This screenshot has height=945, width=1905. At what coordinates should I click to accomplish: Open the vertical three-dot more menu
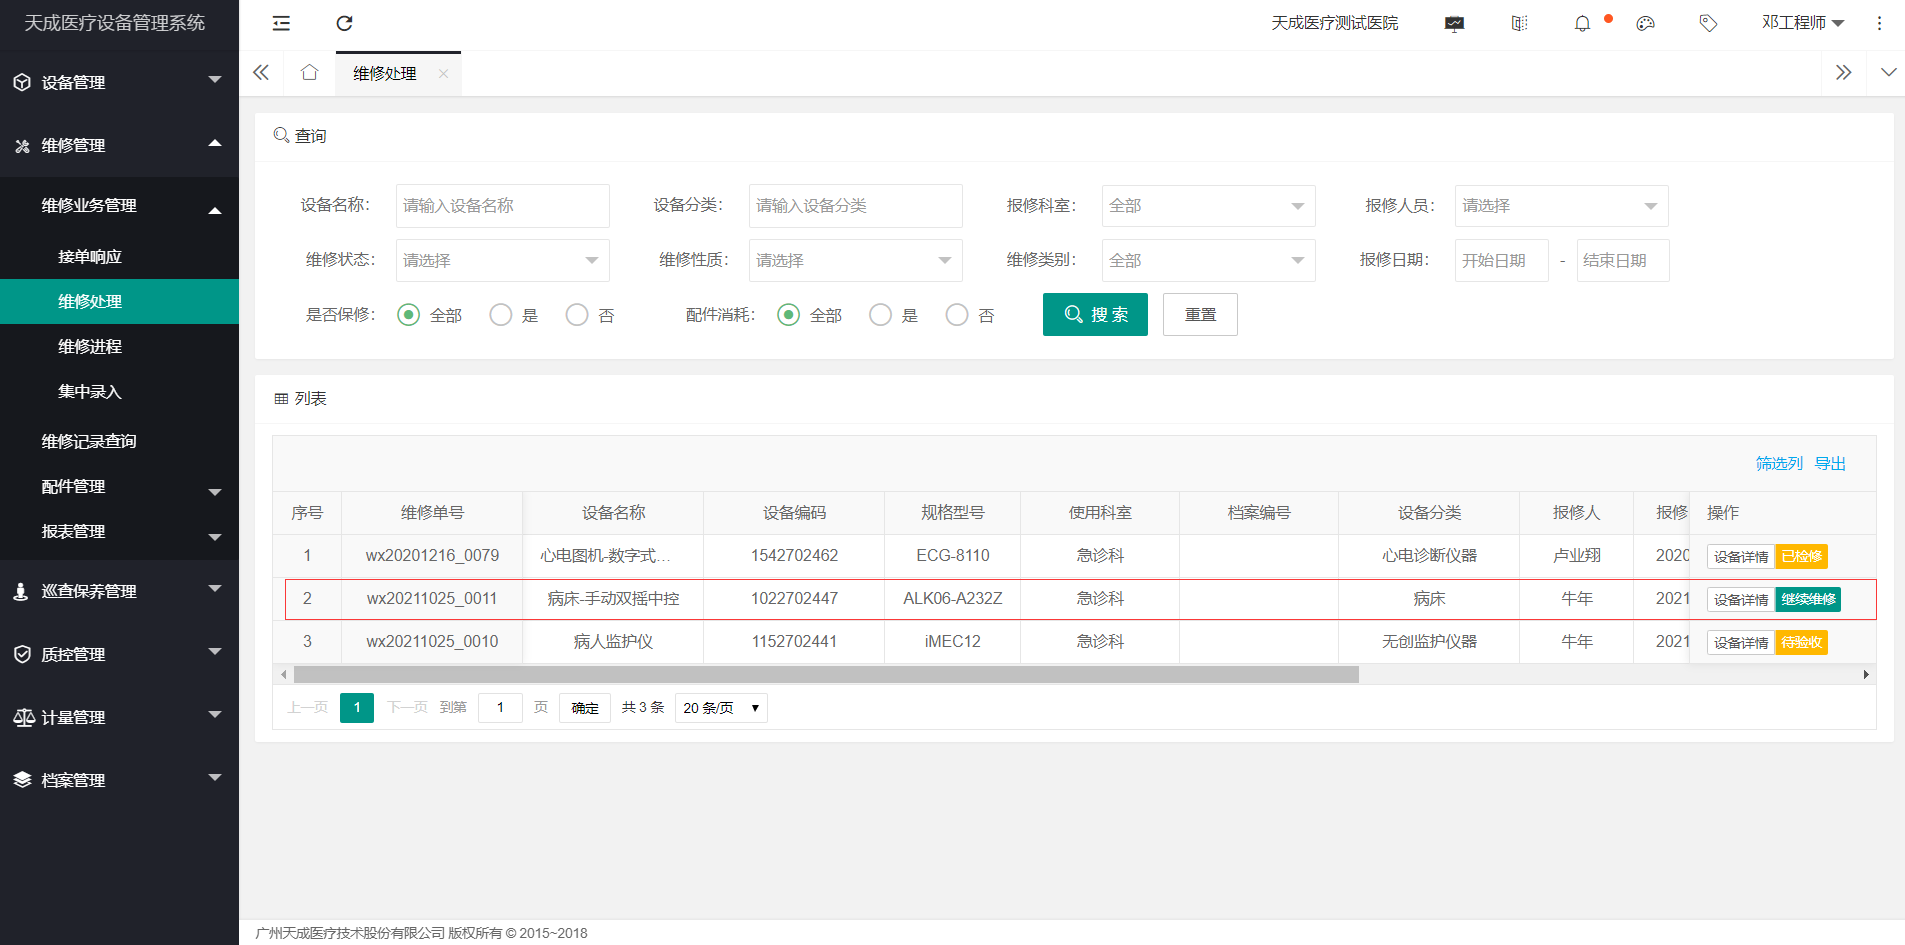point(1879,23)
